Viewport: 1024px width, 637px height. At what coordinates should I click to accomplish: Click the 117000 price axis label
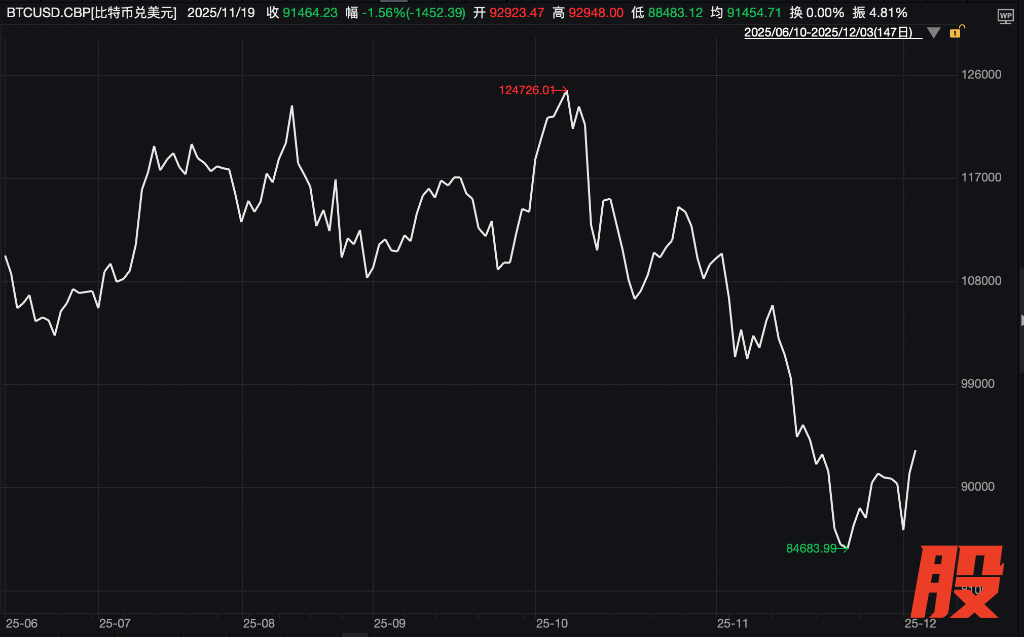click(x=980, y=178)
